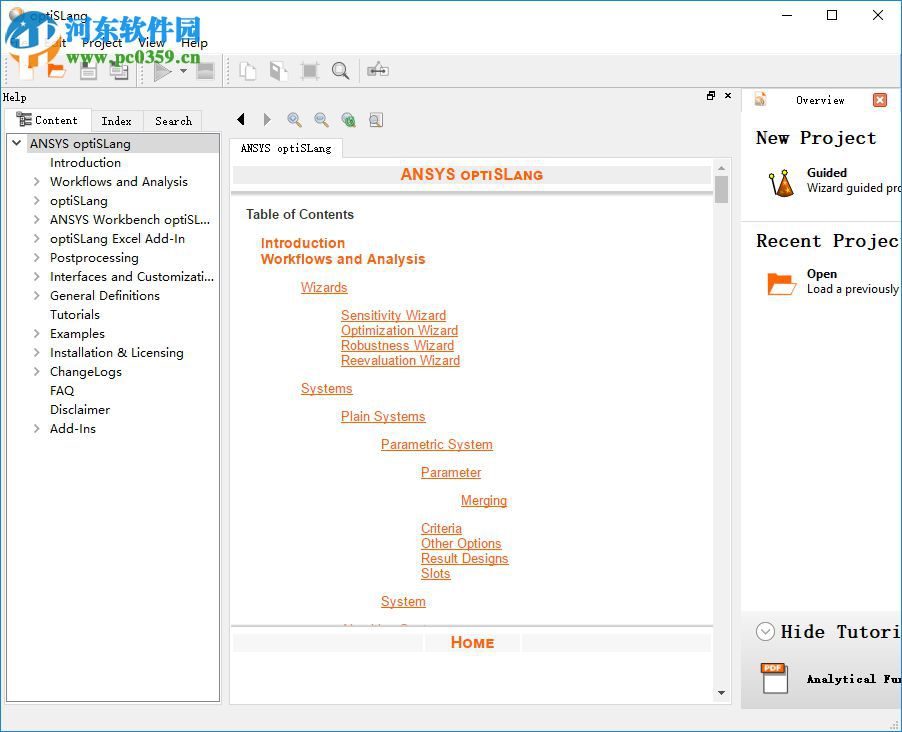The width and height of the screenshot is (902, 732).
Task: Click the forward navigation arrow in Help toolbar
Action: (x=266, y=119)
